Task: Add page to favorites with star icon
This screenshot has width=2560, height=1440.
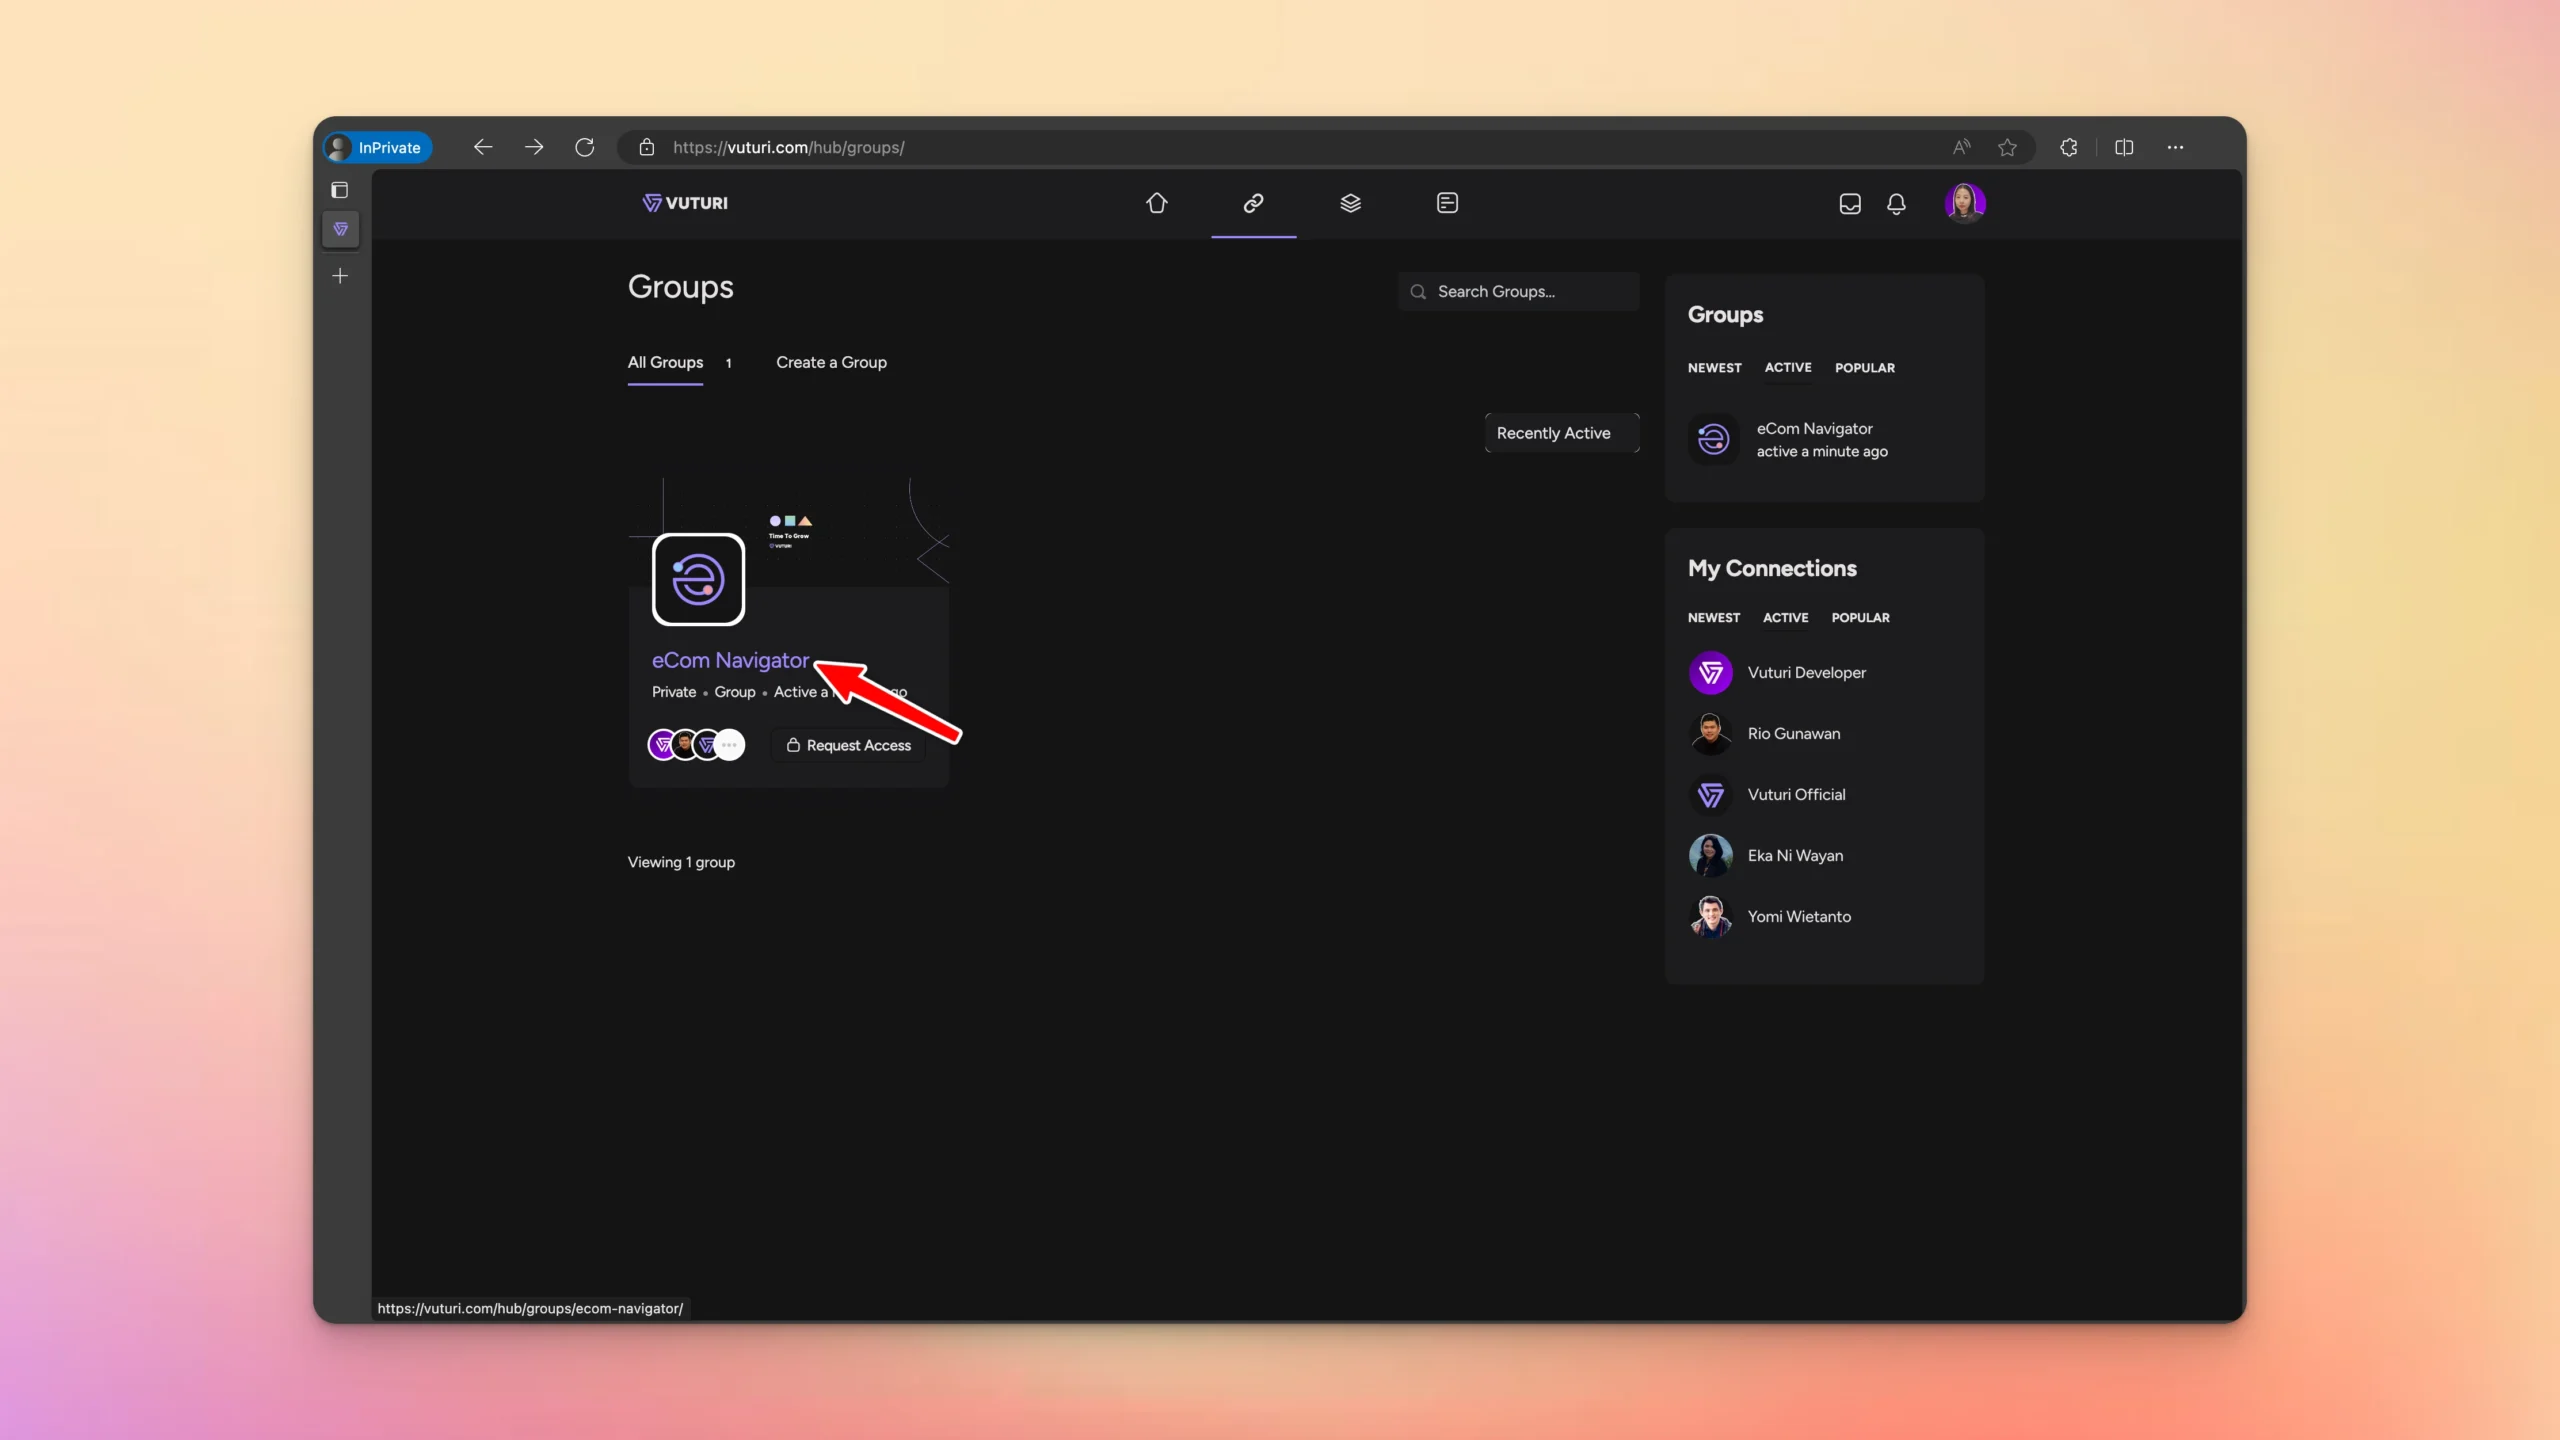Action: tap(2007, 147)
